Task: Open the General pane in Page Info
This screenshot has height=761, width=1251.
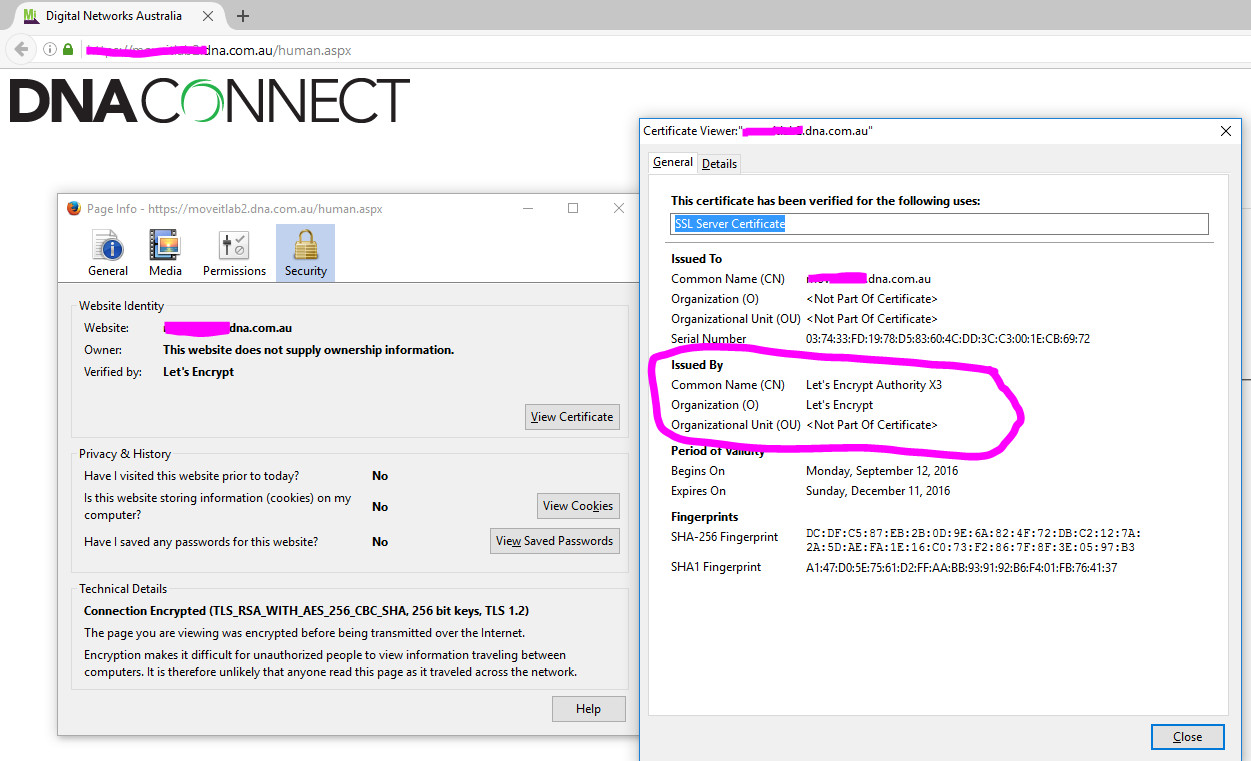Action: [x=108, y=253]
